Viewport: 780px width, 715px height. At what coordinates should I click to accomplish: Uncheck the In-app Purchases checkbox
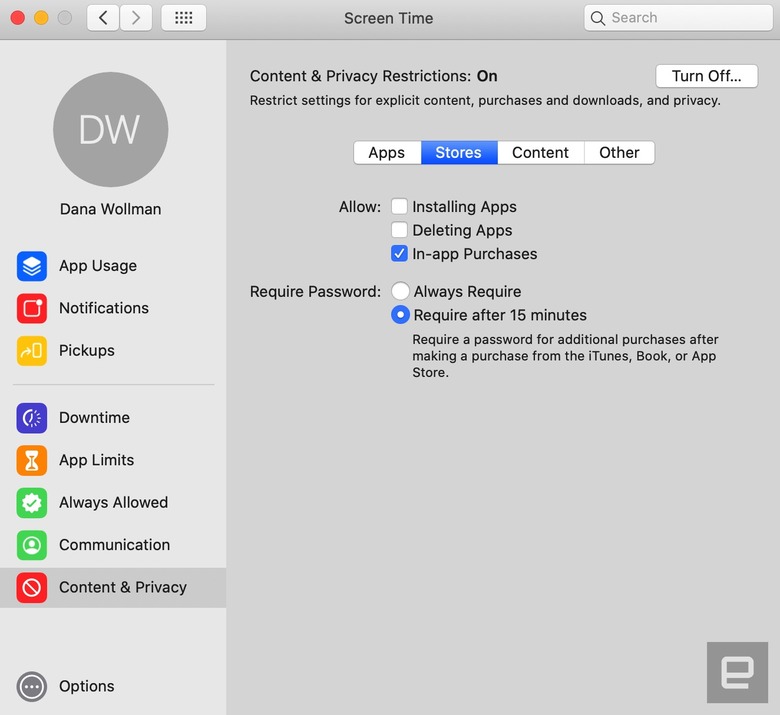point(399,254)
